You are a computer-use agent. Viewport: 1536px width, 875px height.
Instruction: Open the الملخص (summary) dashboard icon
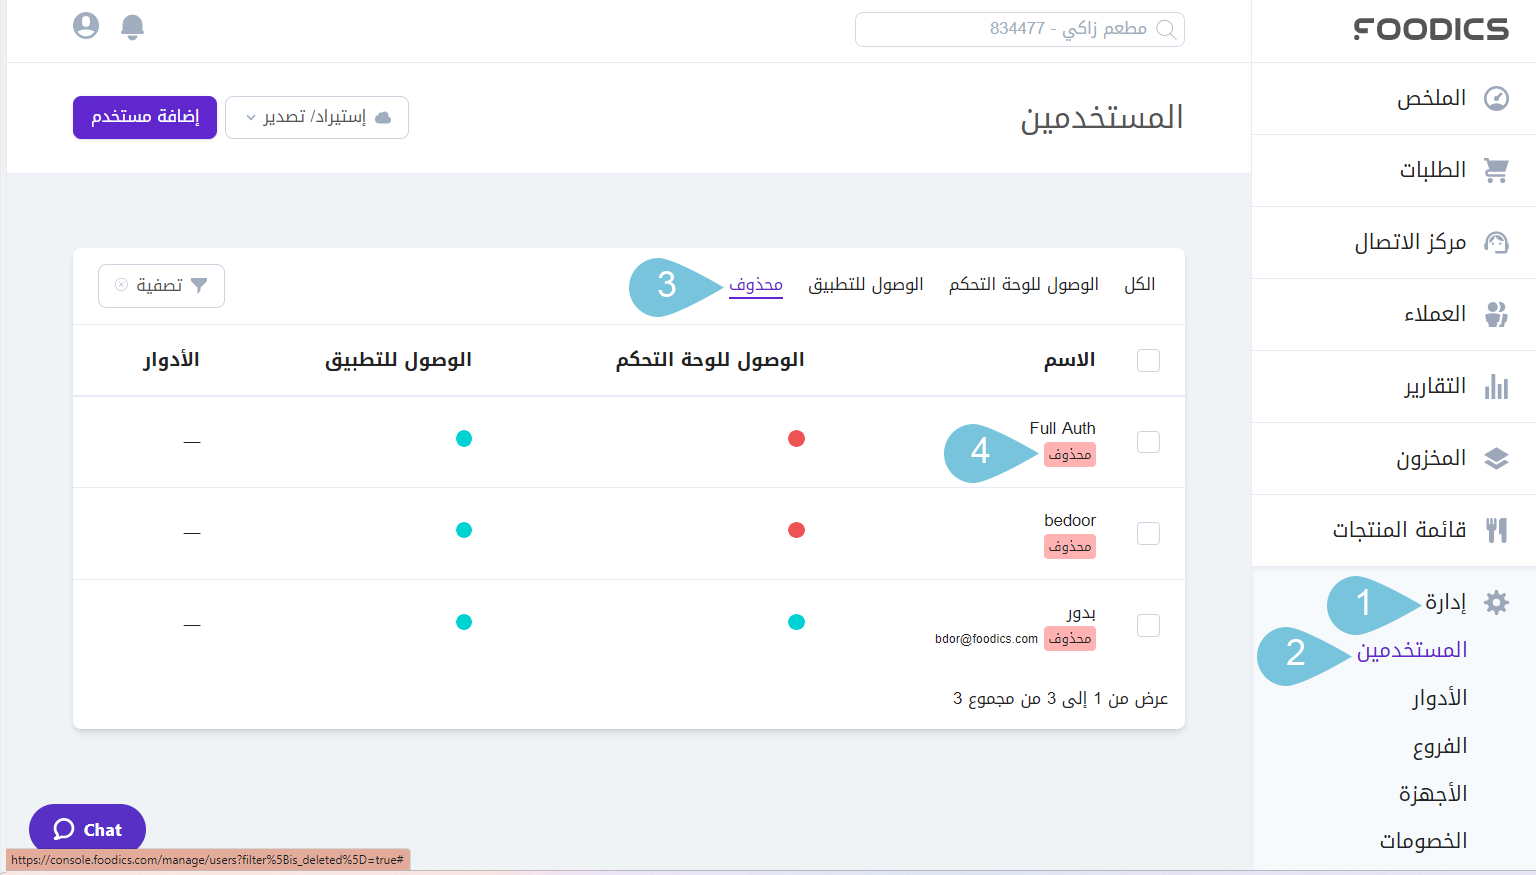[x=1497, y=98]
